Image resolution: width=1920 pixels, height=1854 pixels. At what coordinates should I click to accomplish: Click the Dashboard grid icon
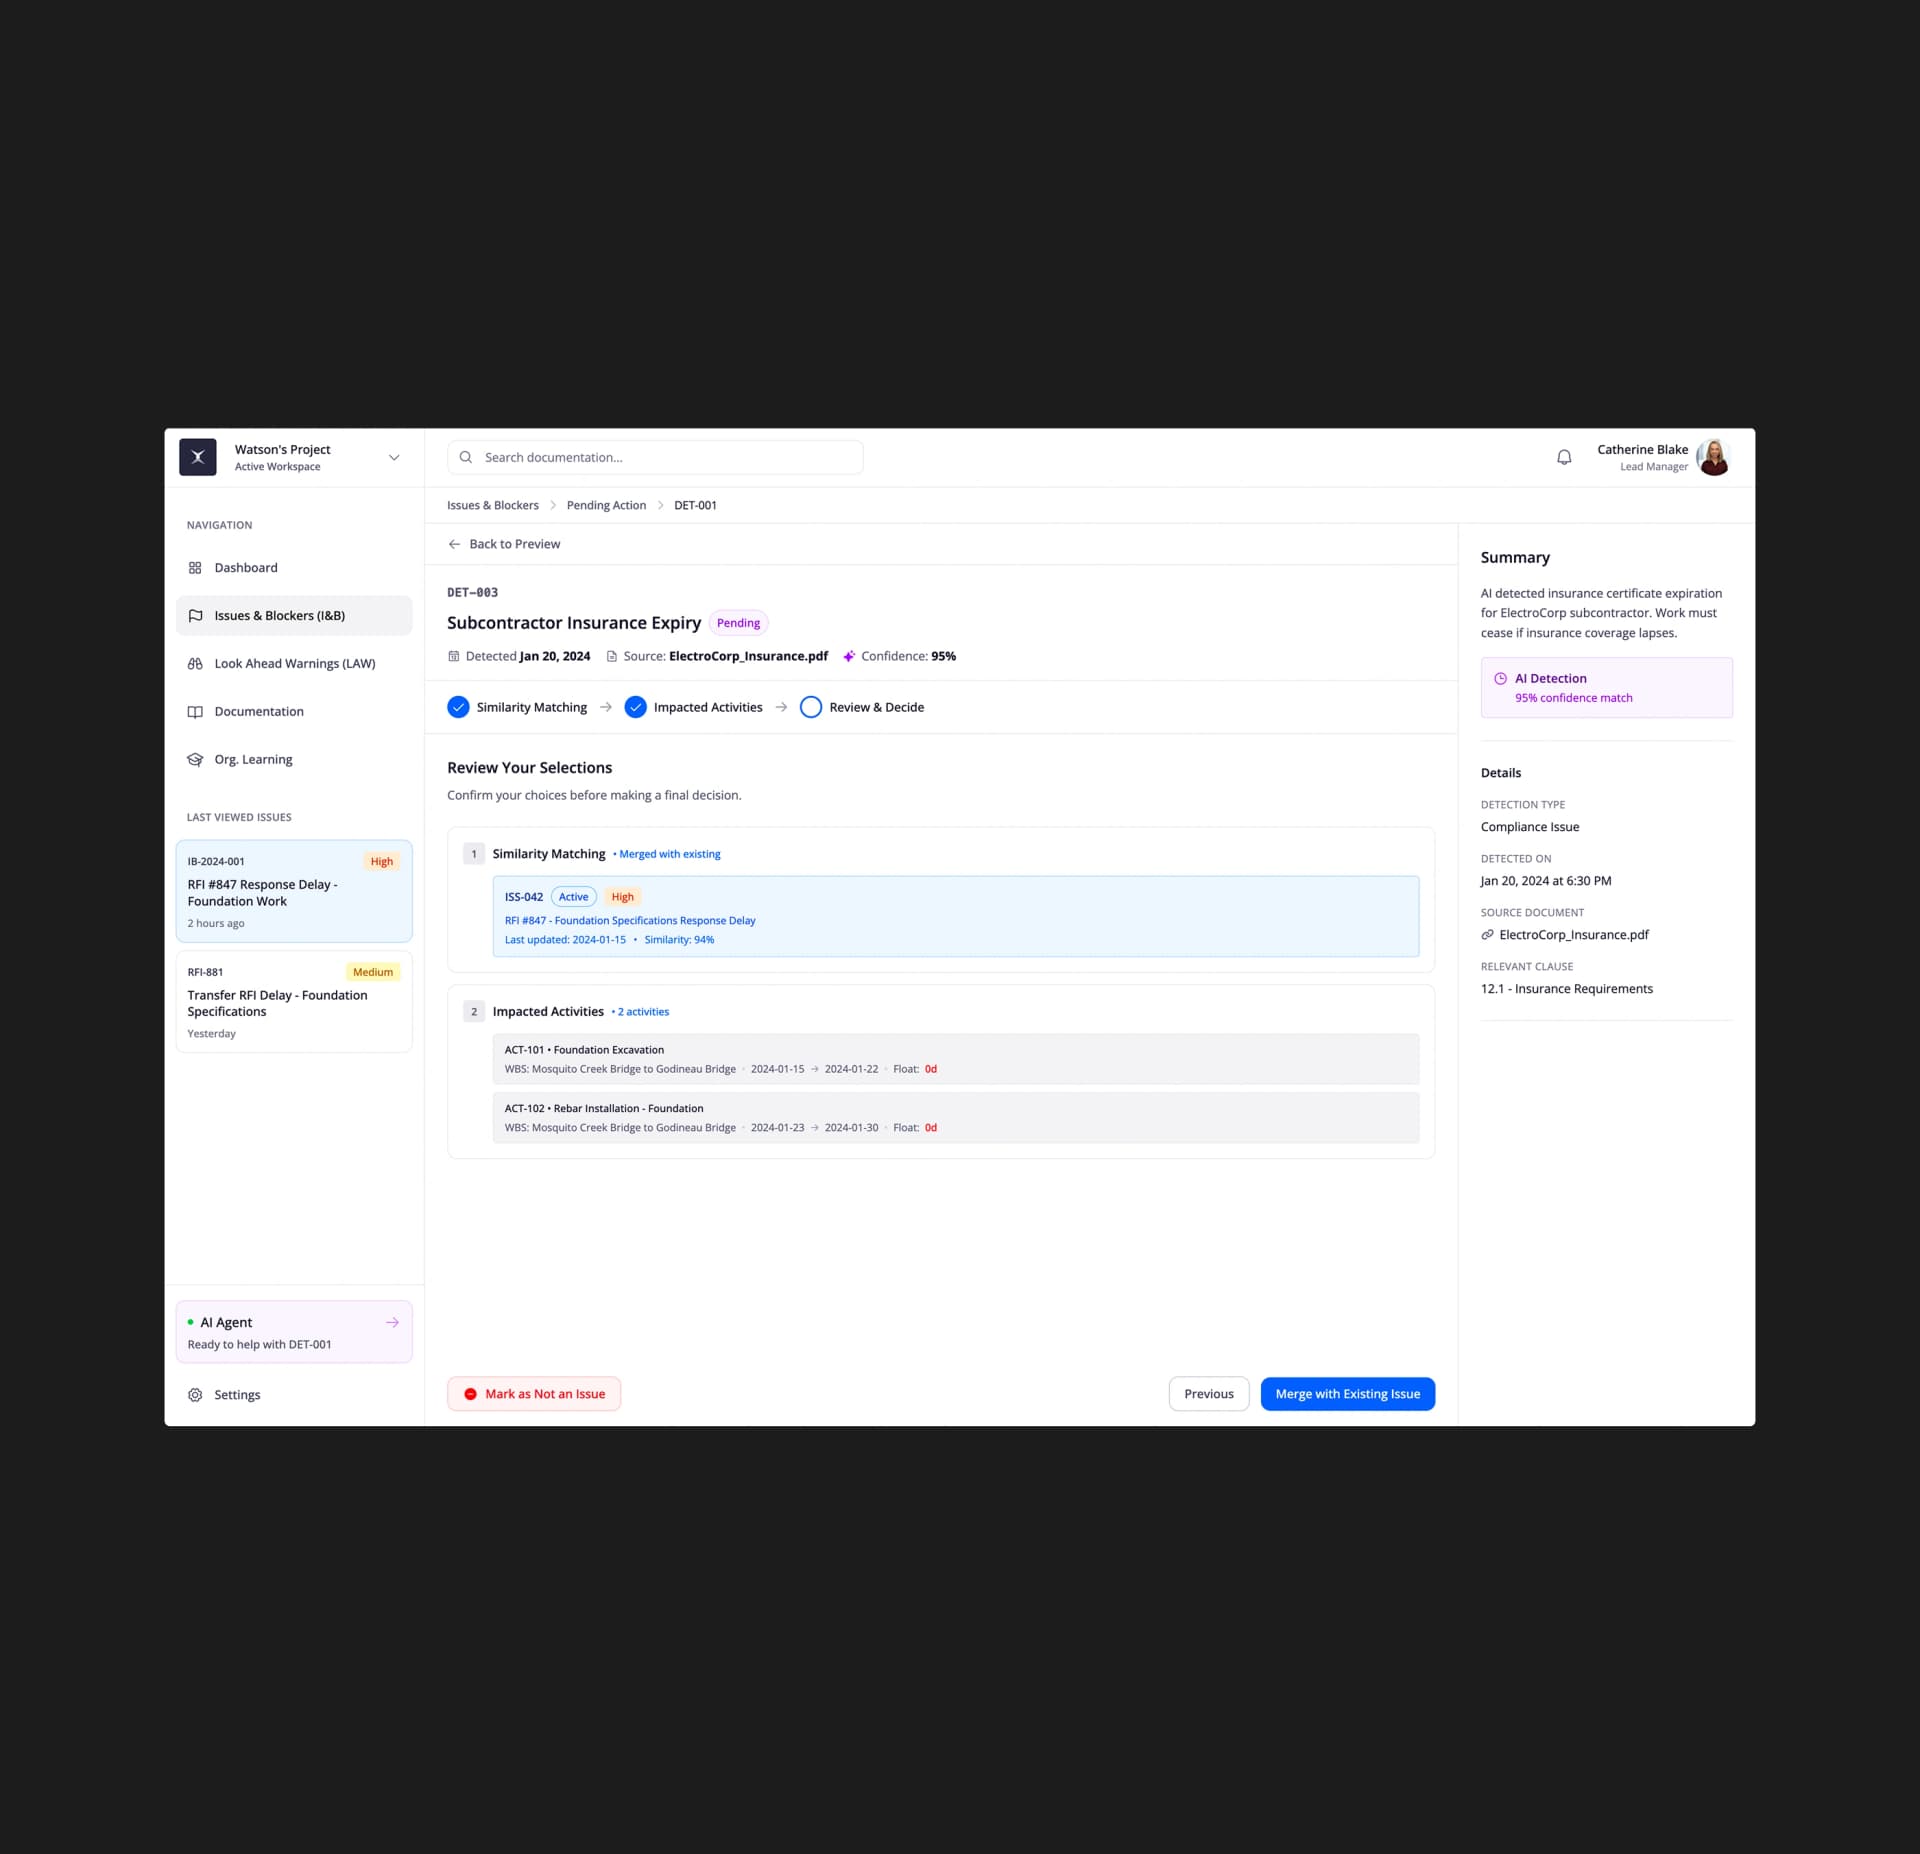click(x=195, y=567)
